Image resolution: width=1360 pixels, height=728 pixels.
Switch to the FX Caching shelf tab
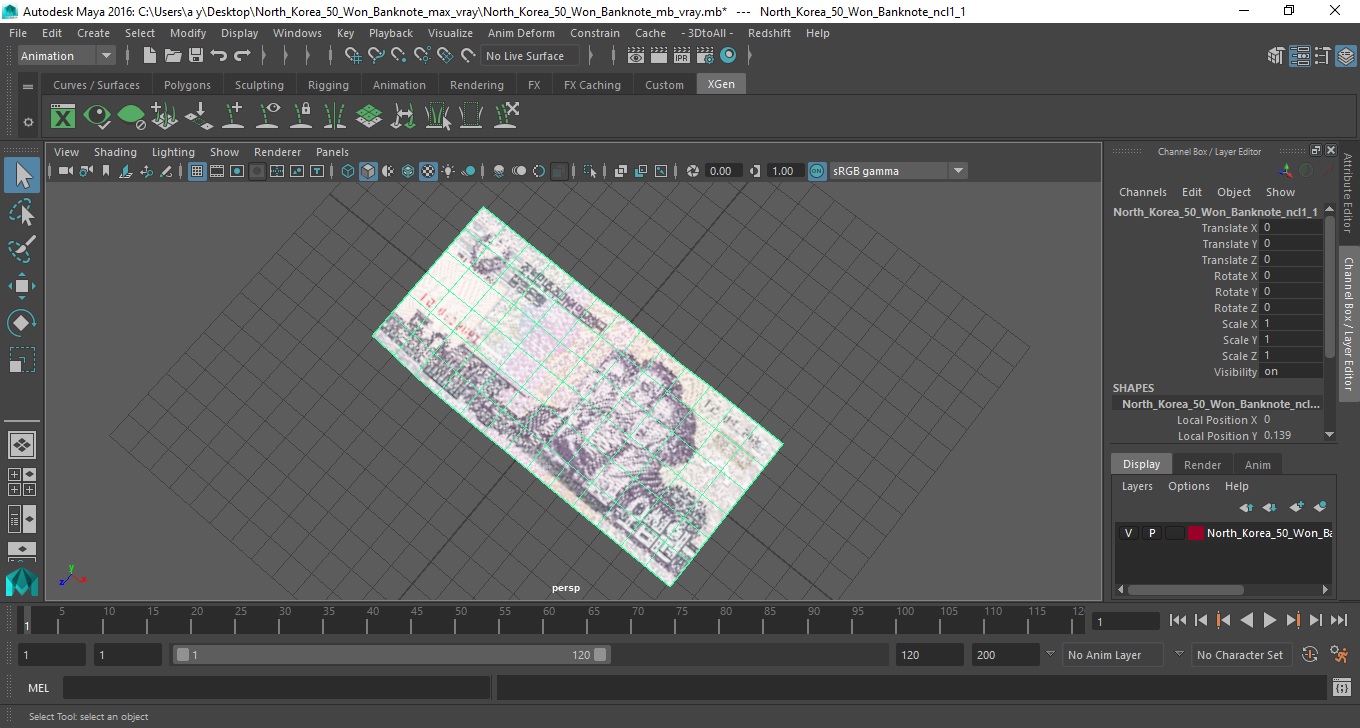pyautogui.click(x=592, y=85)
